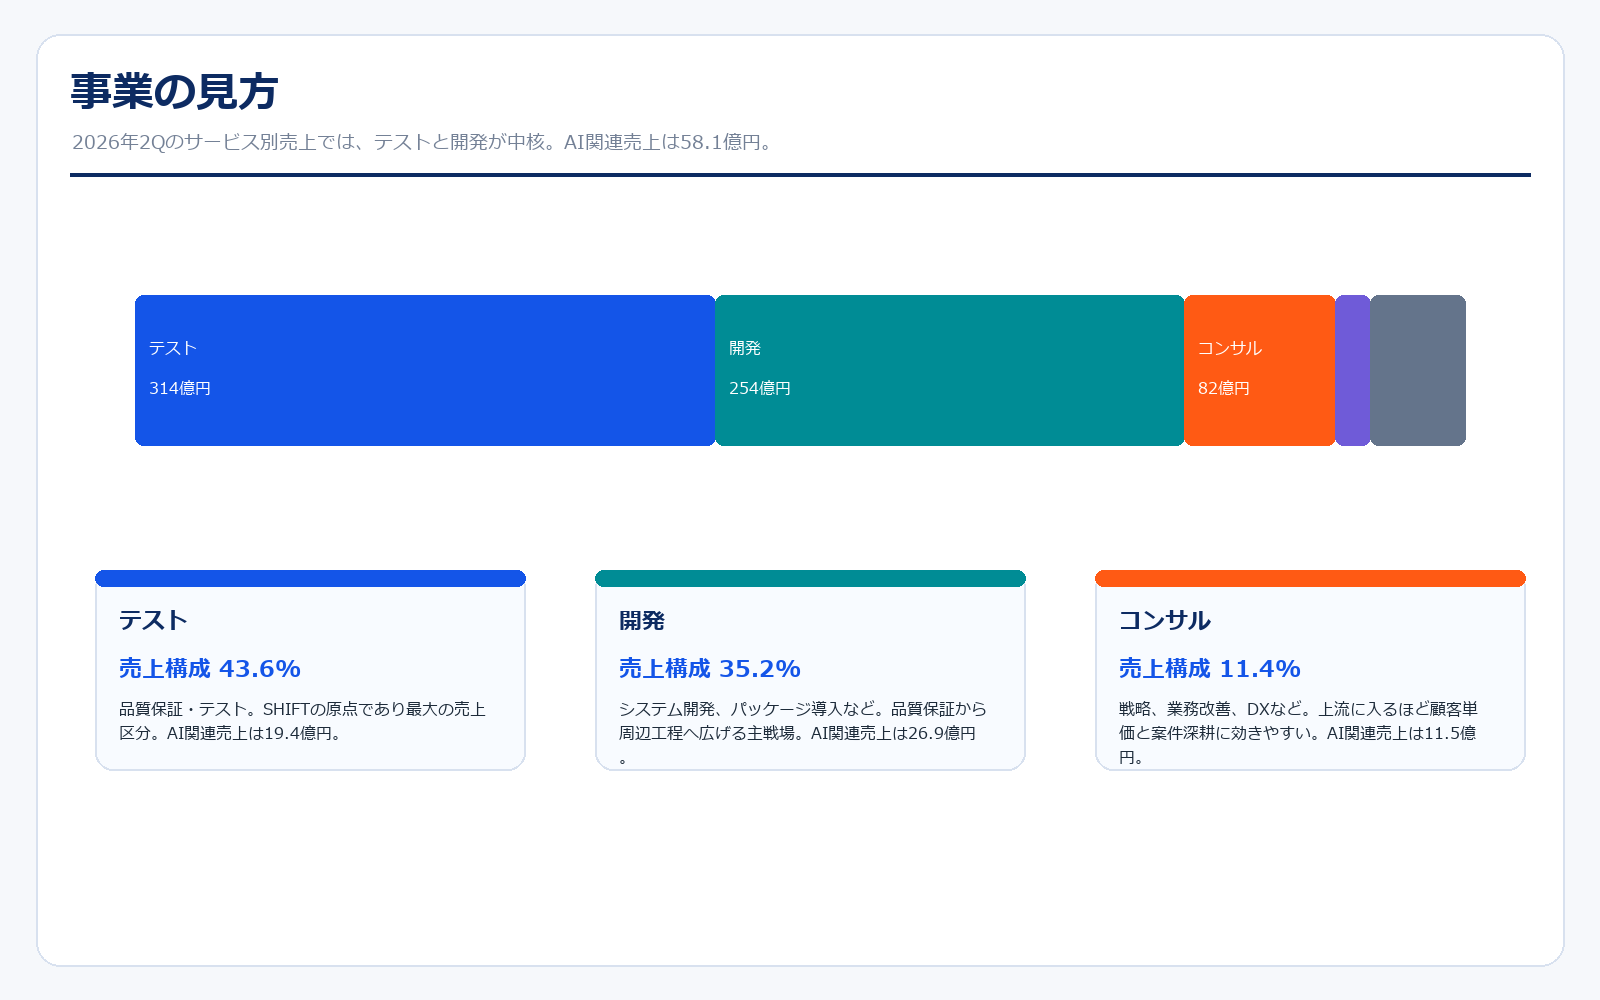Click the teal 開発 254億円 bar segment
The image size is (1600, 1000).
pos(950,370)
